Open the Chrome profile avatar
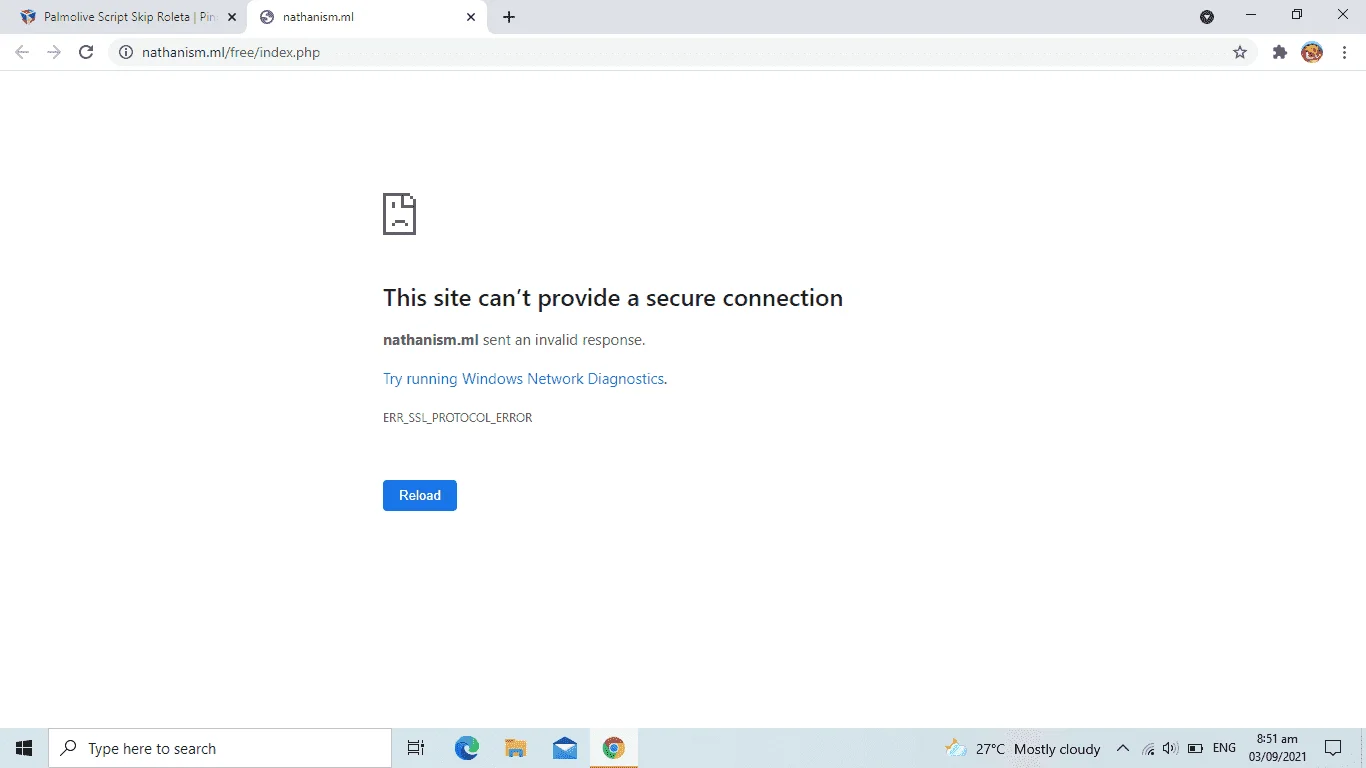1366x768 pixels. coord(1312,52)
